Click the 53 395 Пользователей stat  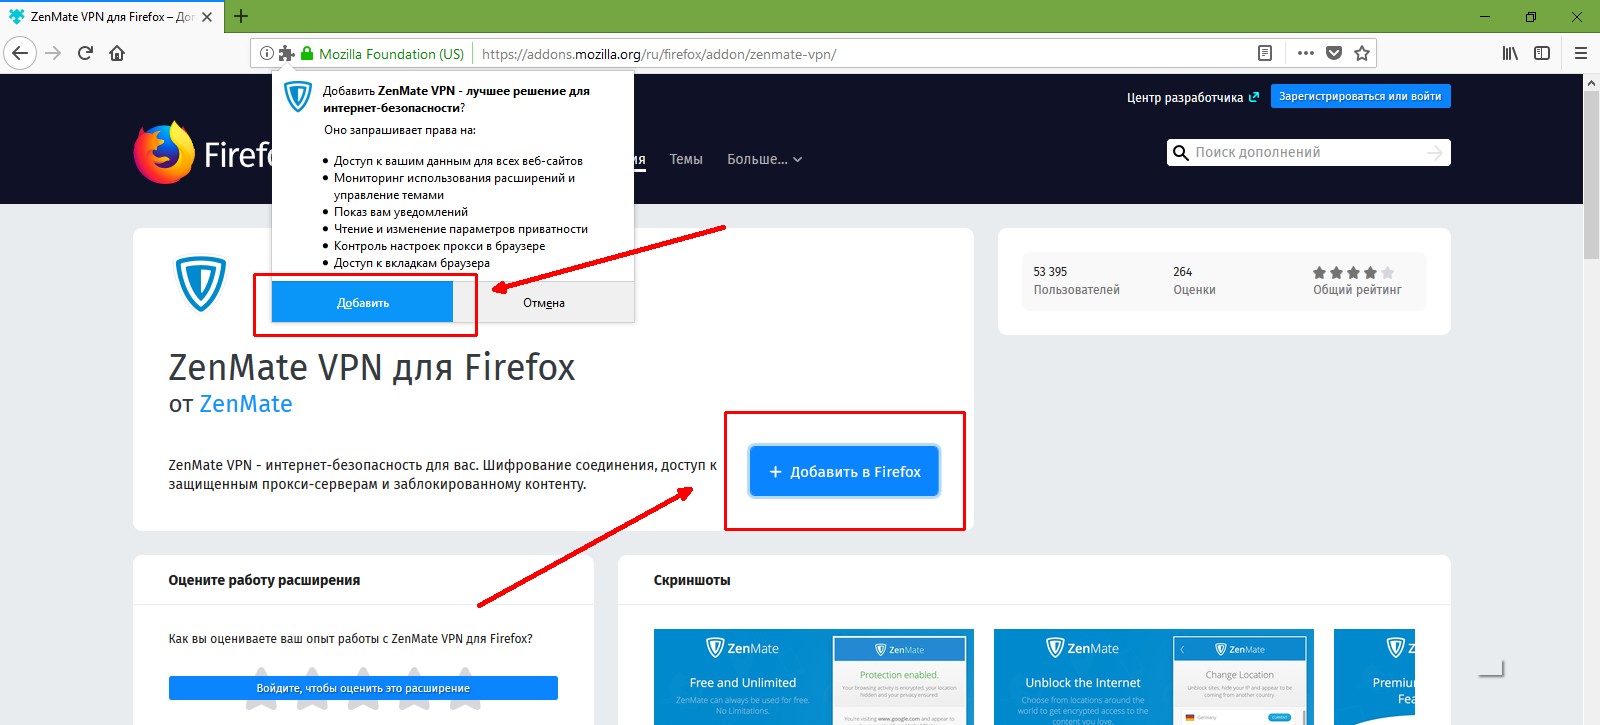click(x=1076, y=281)
